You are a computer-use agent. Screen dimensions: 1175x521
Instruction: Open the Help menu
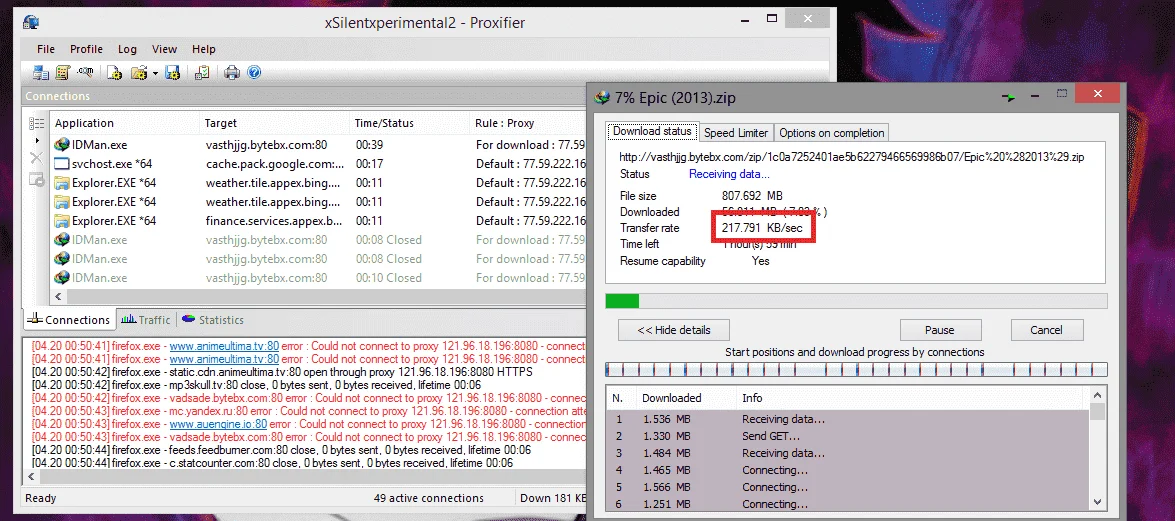(204, 49)
